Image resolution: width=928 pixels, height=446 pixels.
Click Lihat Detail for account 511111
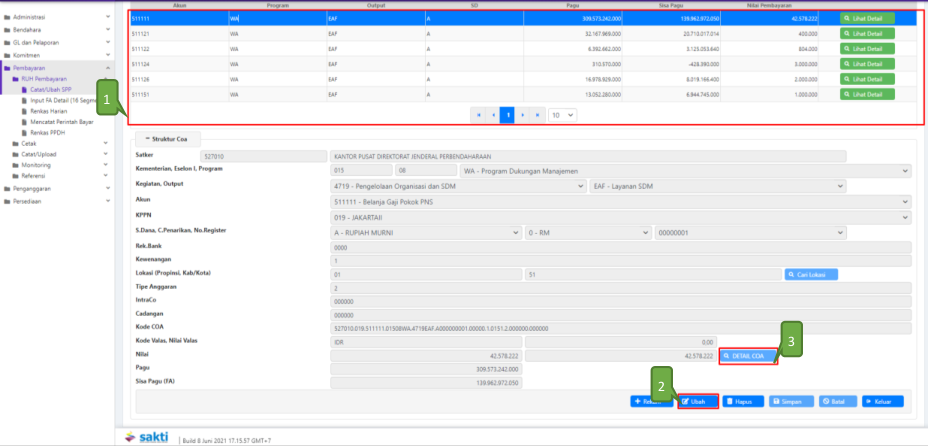pyautogui.click(x=867, y=19)
